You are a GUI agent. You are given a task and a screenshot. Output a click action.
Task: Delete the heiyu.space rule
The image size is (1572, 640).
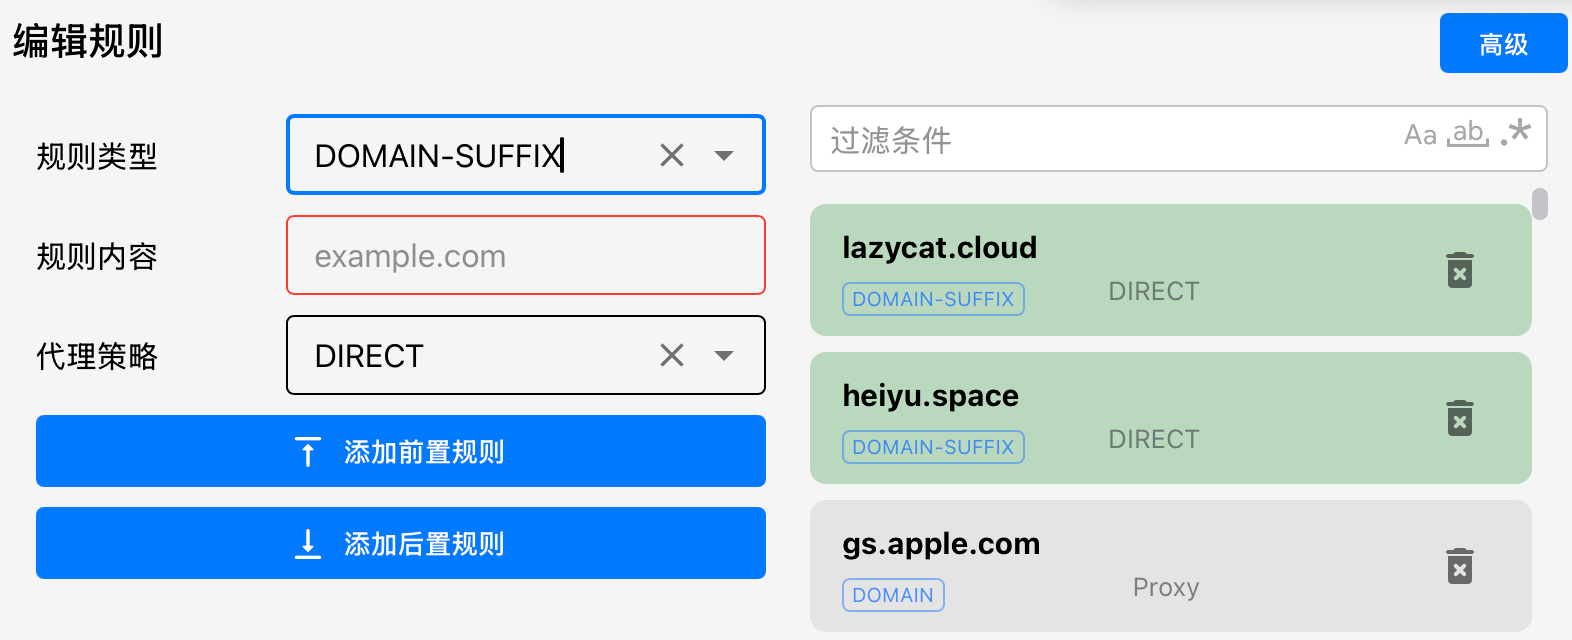[x=1460, y=418]
